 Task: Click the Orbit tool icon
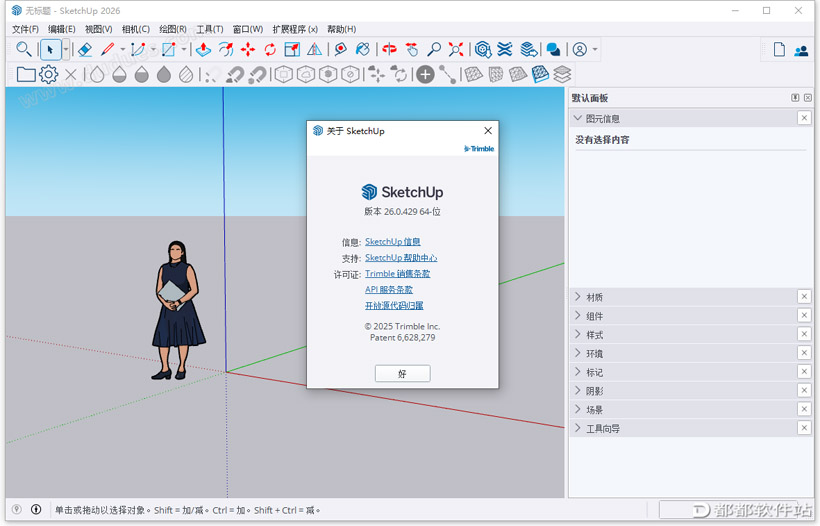click(390, 49)
